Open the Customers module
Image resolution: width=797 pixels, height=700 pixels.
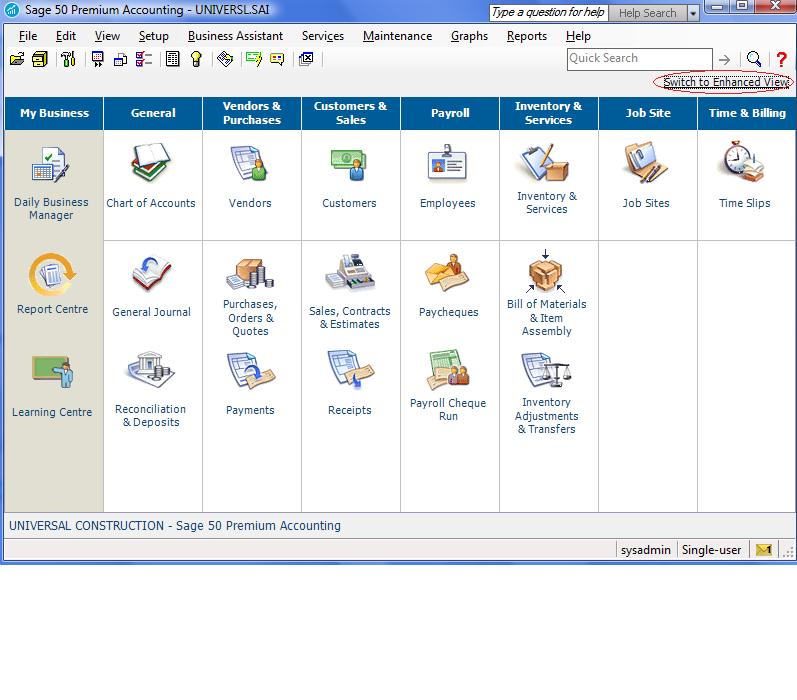pos(349,178)
